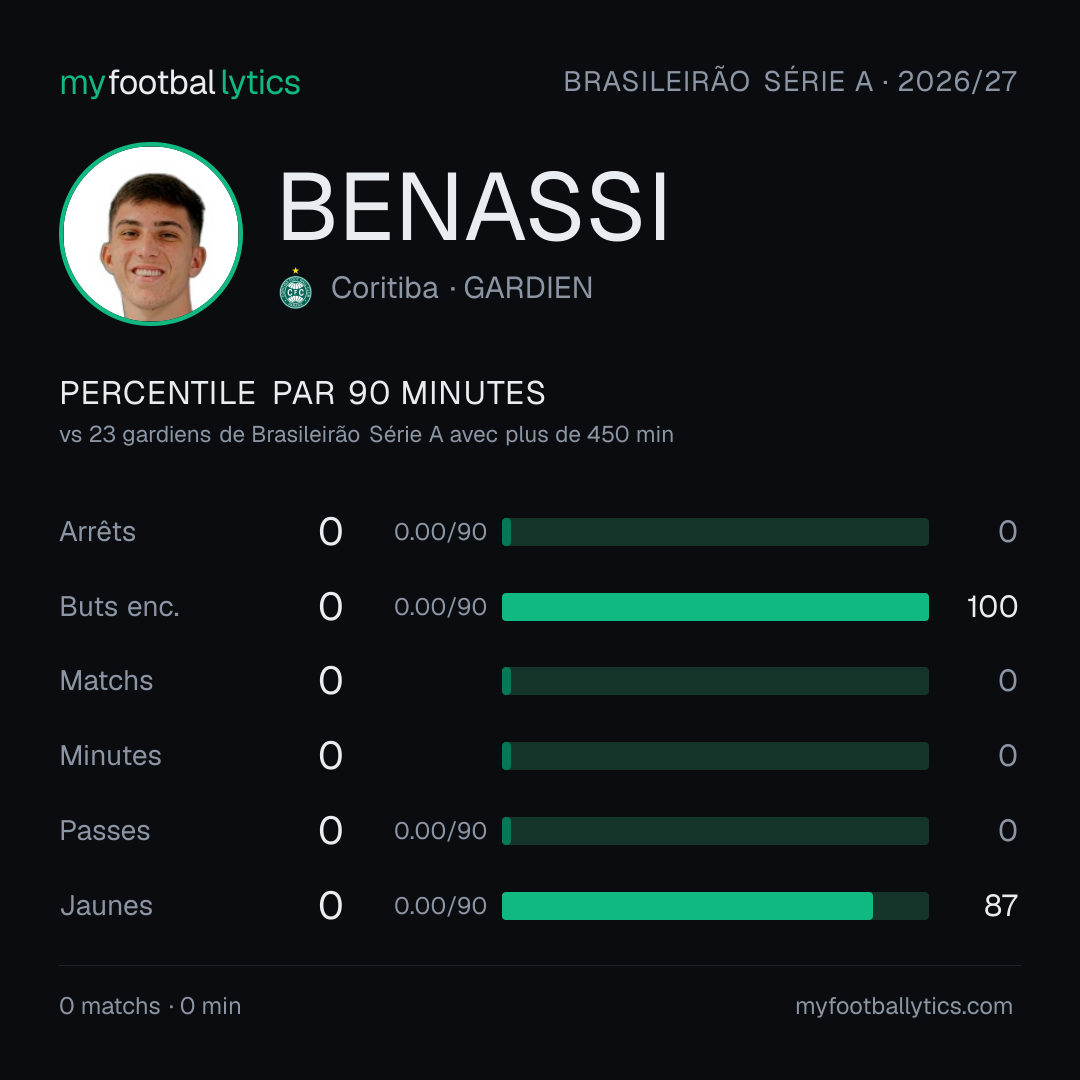Click the Passes percentile bar
The image size is (1080, 1080).
point(715,831)
